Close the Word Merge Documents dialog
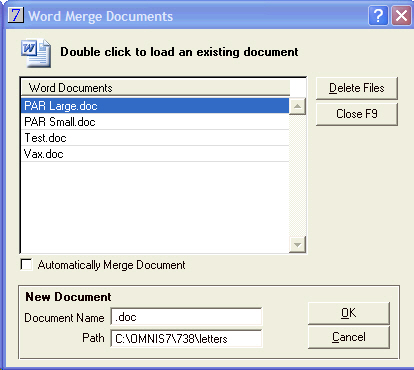The image size is (414, 370). (401, 15)
